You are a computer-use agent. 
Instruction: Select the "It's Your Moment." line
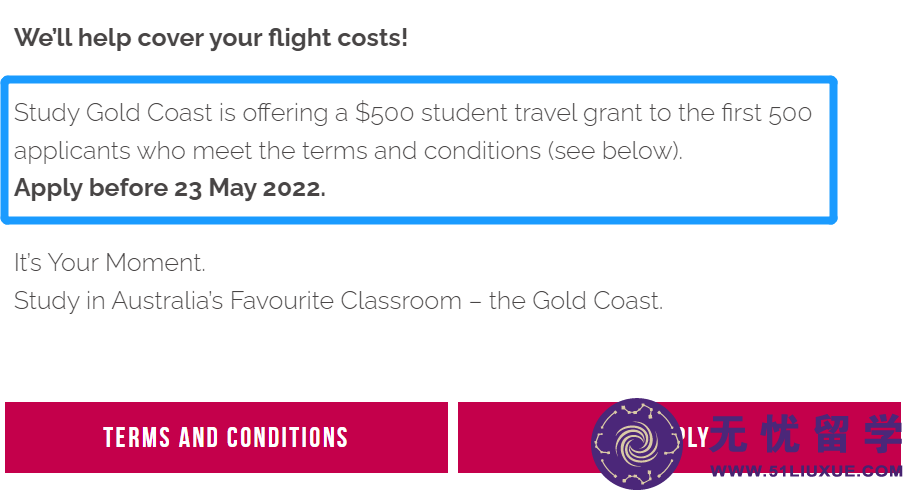point(109,263)
